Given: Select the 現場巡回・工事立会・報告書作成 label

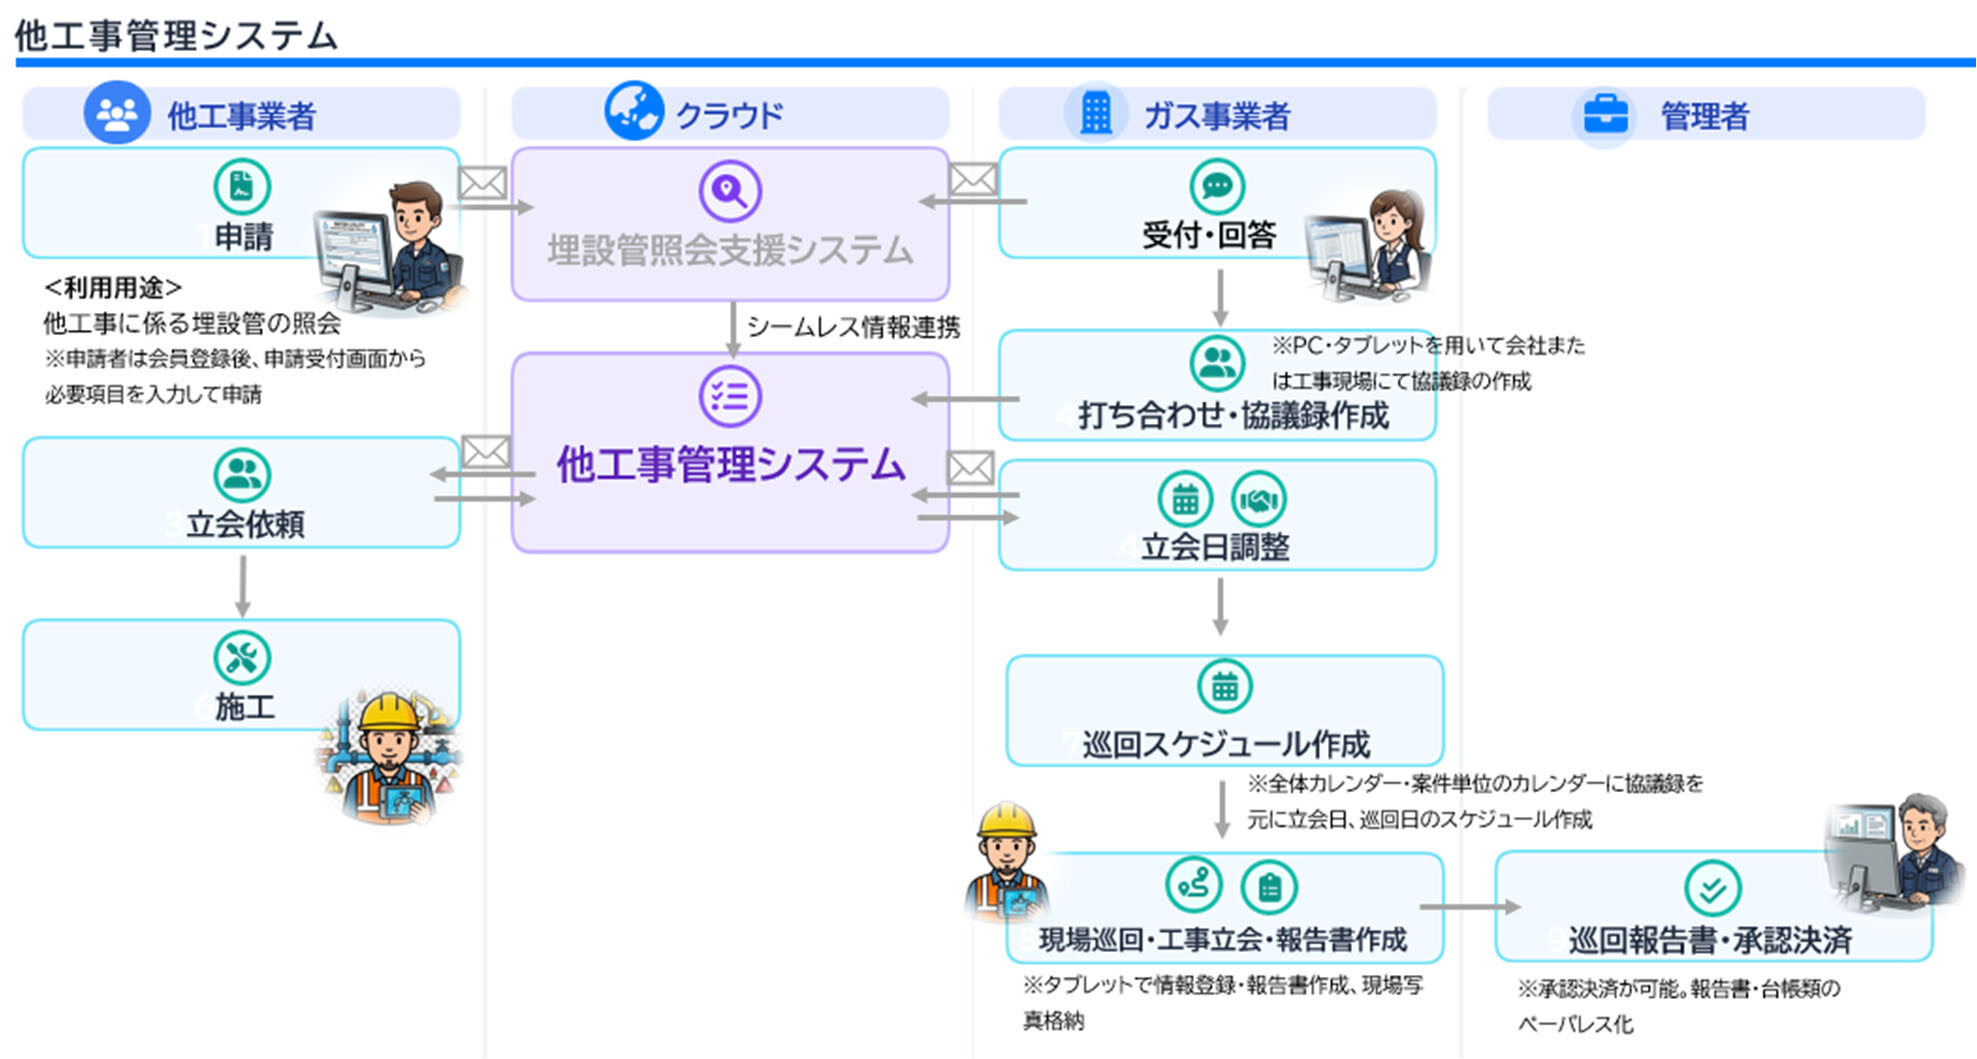Looking at the screenshot, I should [x=1223, y=939].
